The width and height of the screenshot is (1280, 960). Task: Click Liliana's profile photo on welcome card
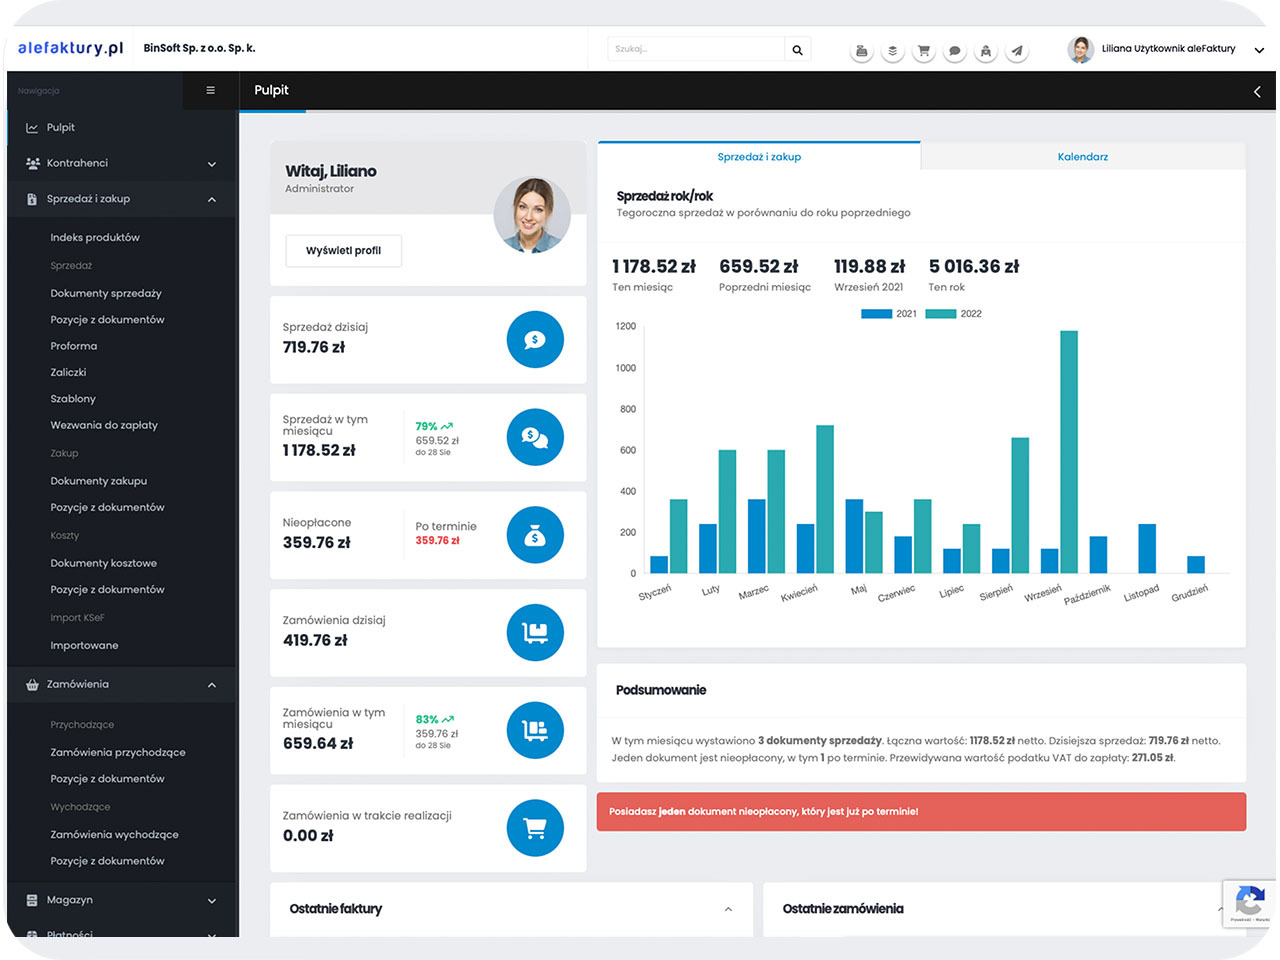tap(532, 215)
